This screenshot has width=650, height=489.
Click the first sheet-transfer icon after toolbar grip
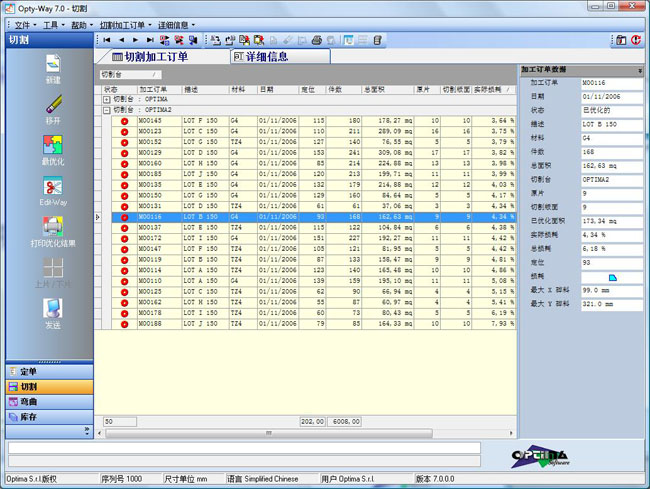pos(216,40)
